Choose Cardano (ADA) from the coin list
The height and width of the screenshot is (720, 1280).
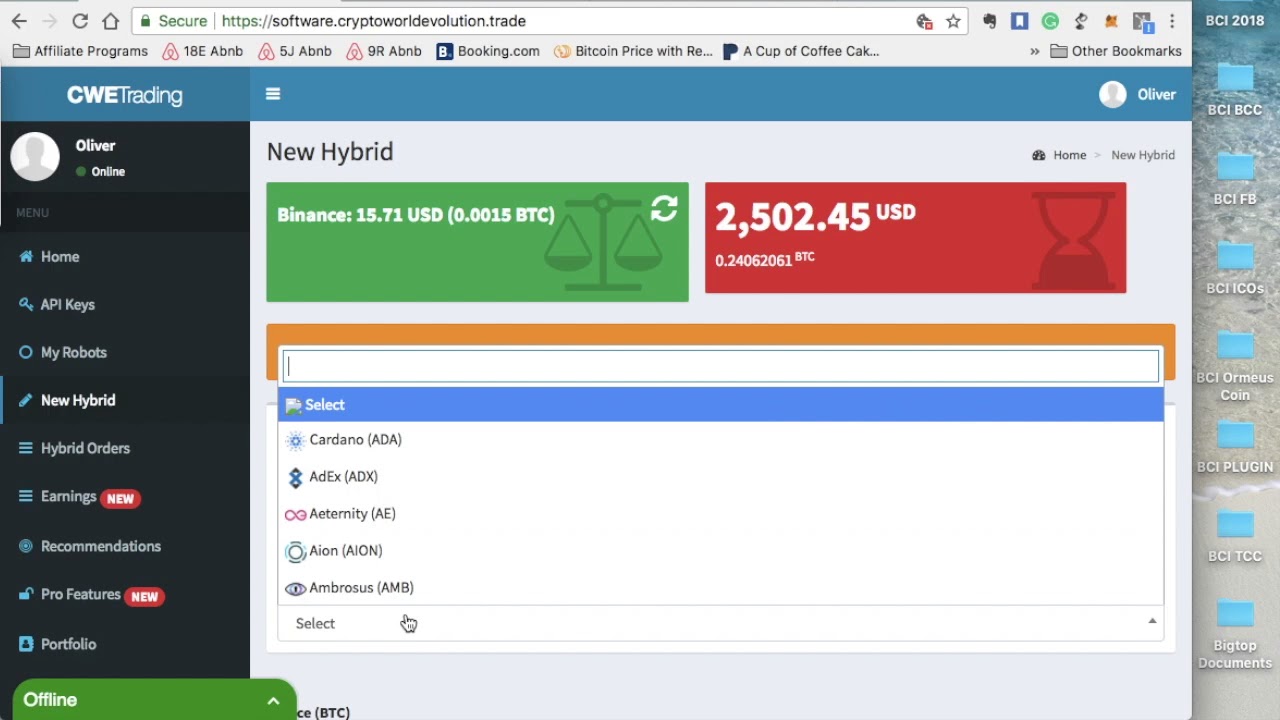pyautogui.click(x=721, y=440)
